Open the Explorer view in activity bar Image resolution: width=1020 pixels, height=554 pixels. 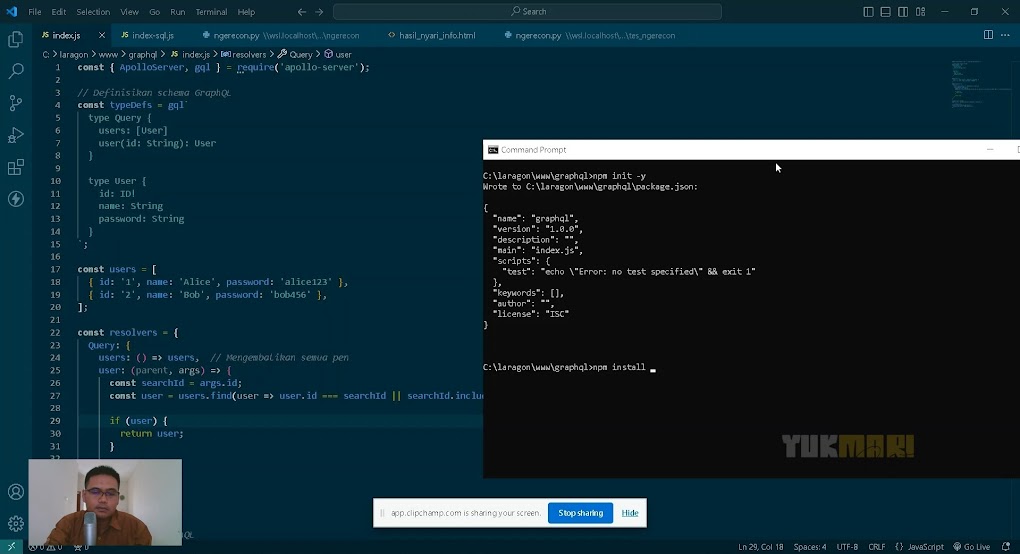click(x=16, y=40)
